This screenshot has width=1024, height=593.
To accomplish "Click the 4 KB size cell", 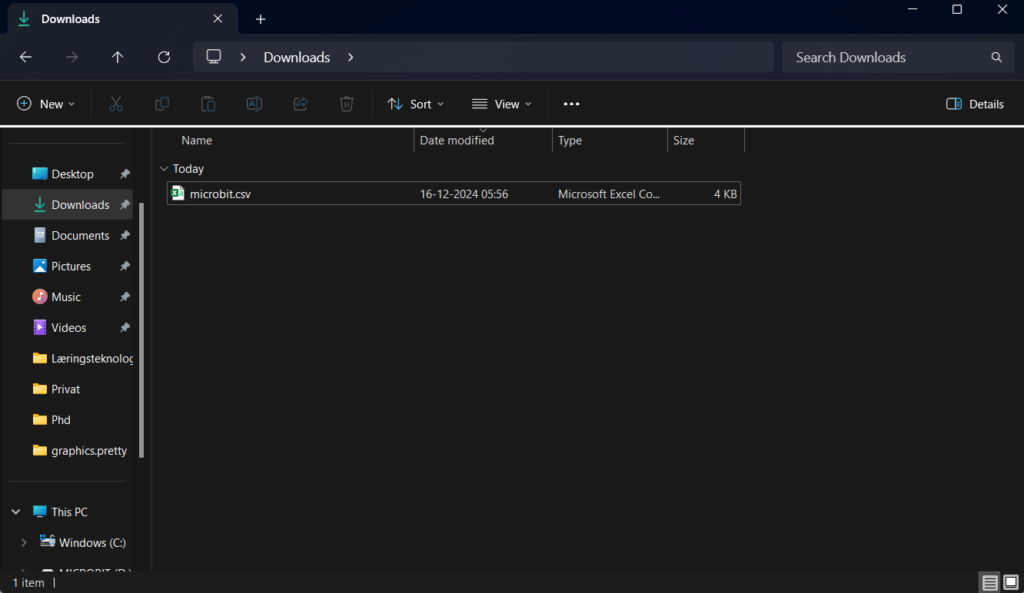I will click(725, 194).
